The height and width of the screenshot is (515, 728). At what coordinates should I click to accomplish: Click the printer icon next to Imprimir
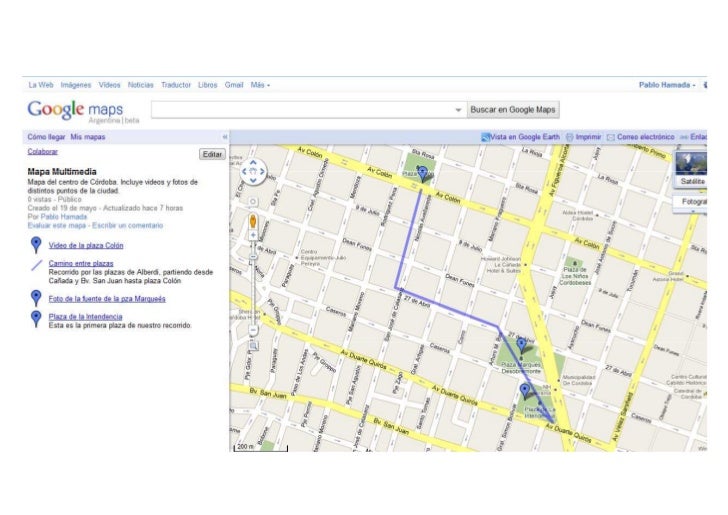pyautogui.click(x=570, y=137)
